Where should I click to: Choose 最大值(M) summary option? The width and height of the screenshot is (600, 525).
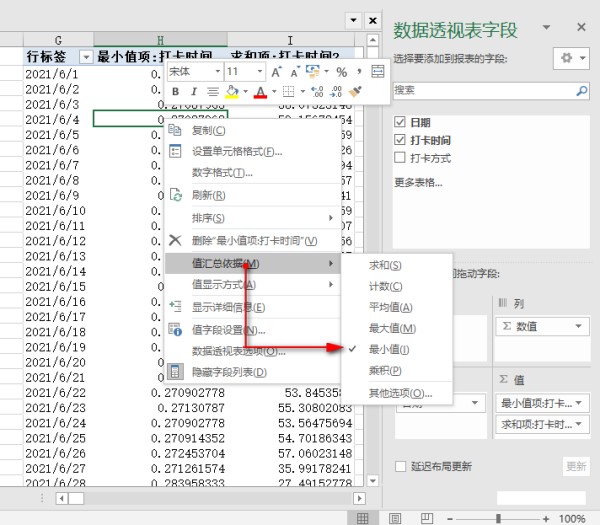(397, 328)
